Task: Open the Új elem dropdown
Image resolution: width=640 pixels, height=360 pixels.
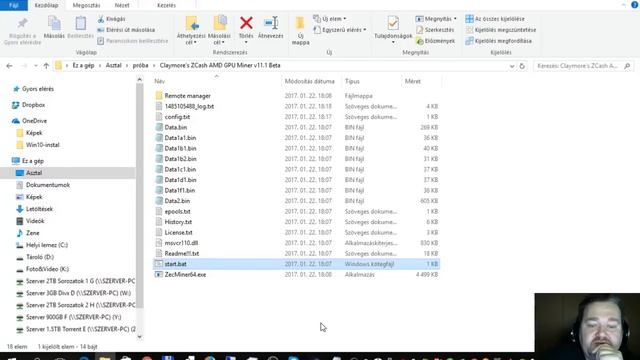Action: (x=330, y=19)
